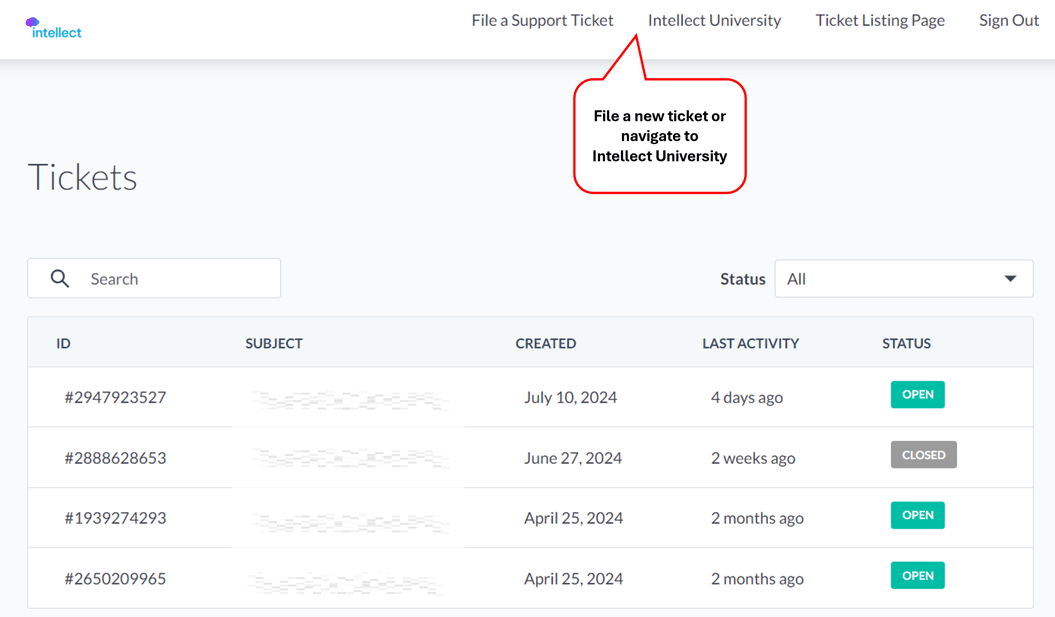1055x617 pixels.
Task: Sort by the Last Activity column header
Action: coord(750,343)
